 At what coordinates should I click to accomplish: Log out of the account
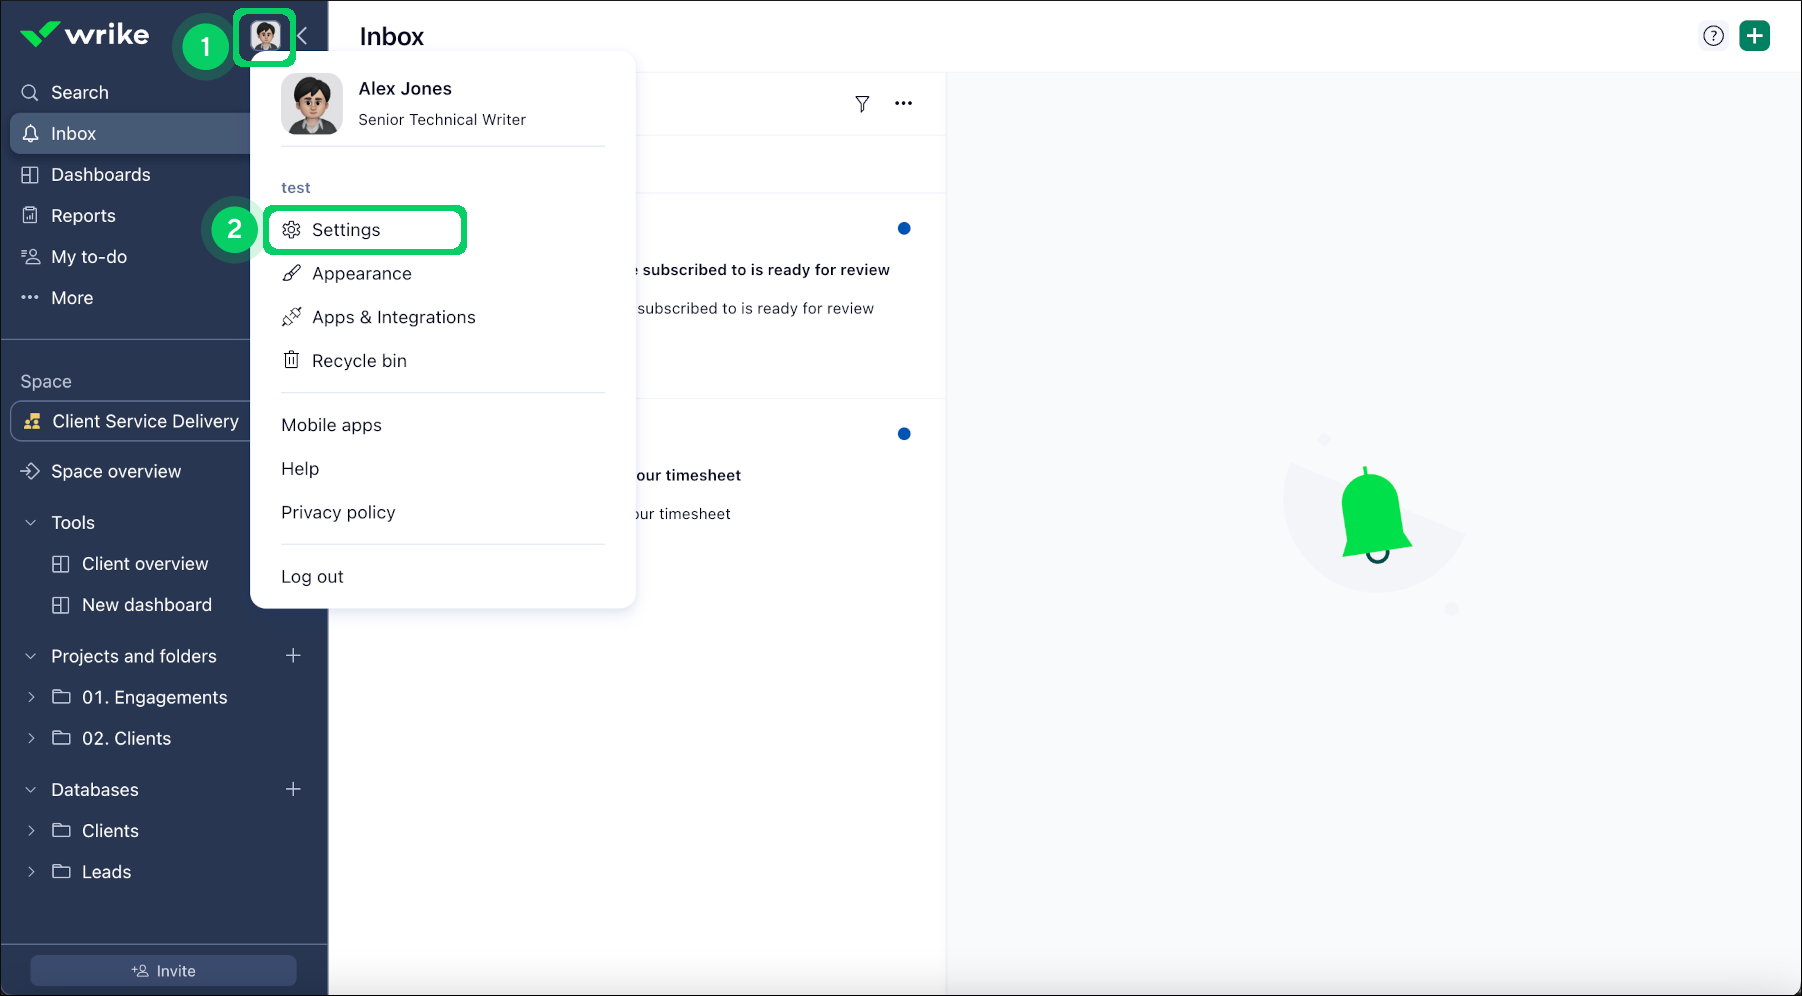pyautogui.click(x=312, y=576)
